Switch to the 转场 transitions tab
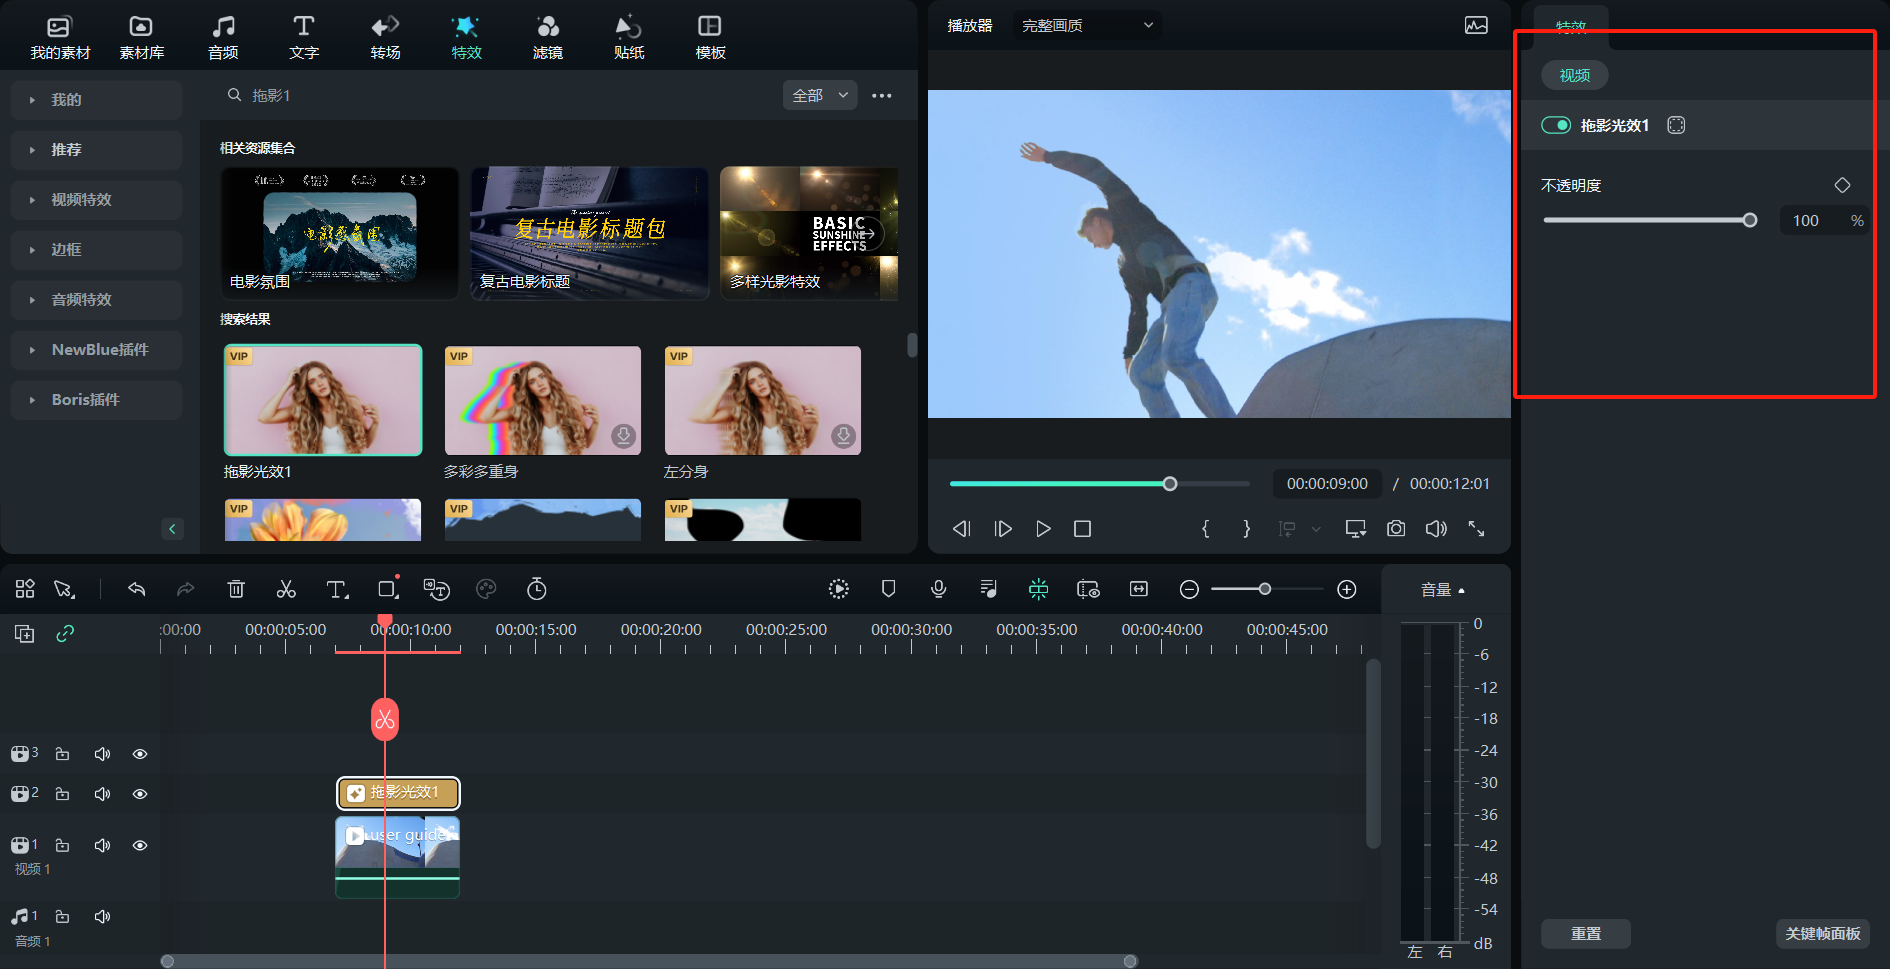 click(x=385, y=37)
